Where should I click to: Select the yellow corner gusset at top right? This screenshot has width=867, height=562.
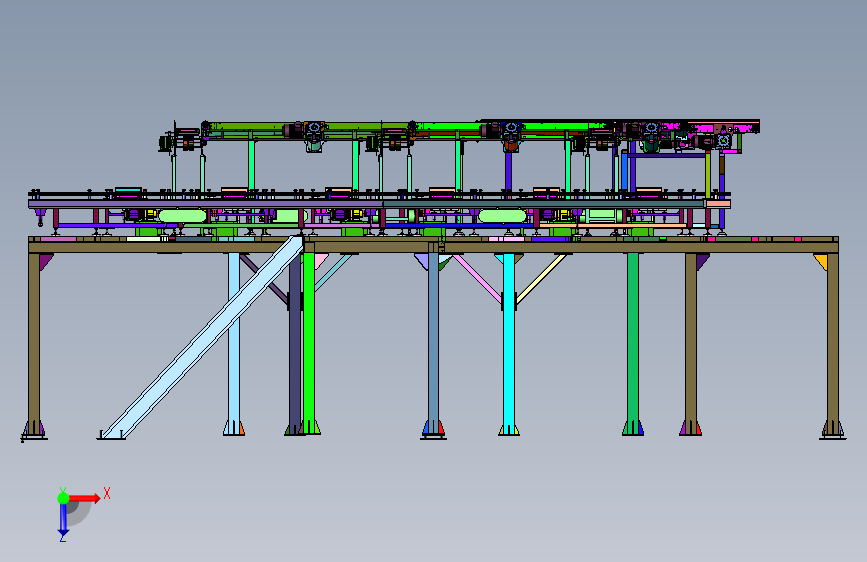point(822,260)
